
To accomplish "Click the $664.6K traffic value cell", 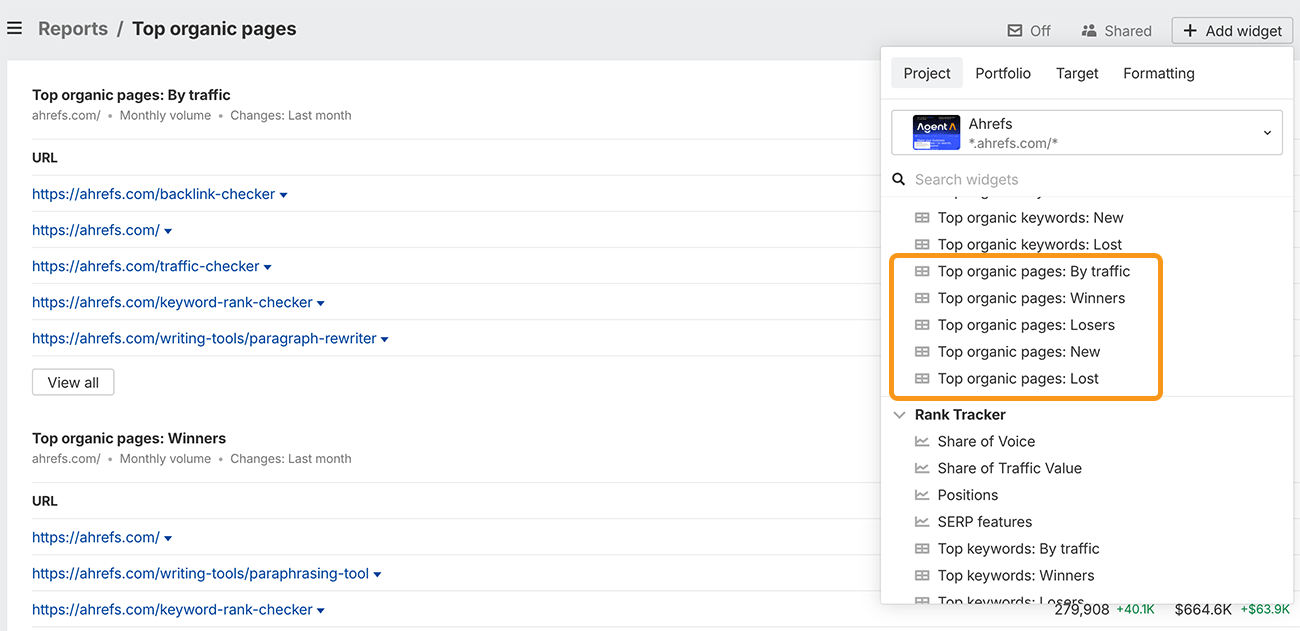I will pos(1203,610).
